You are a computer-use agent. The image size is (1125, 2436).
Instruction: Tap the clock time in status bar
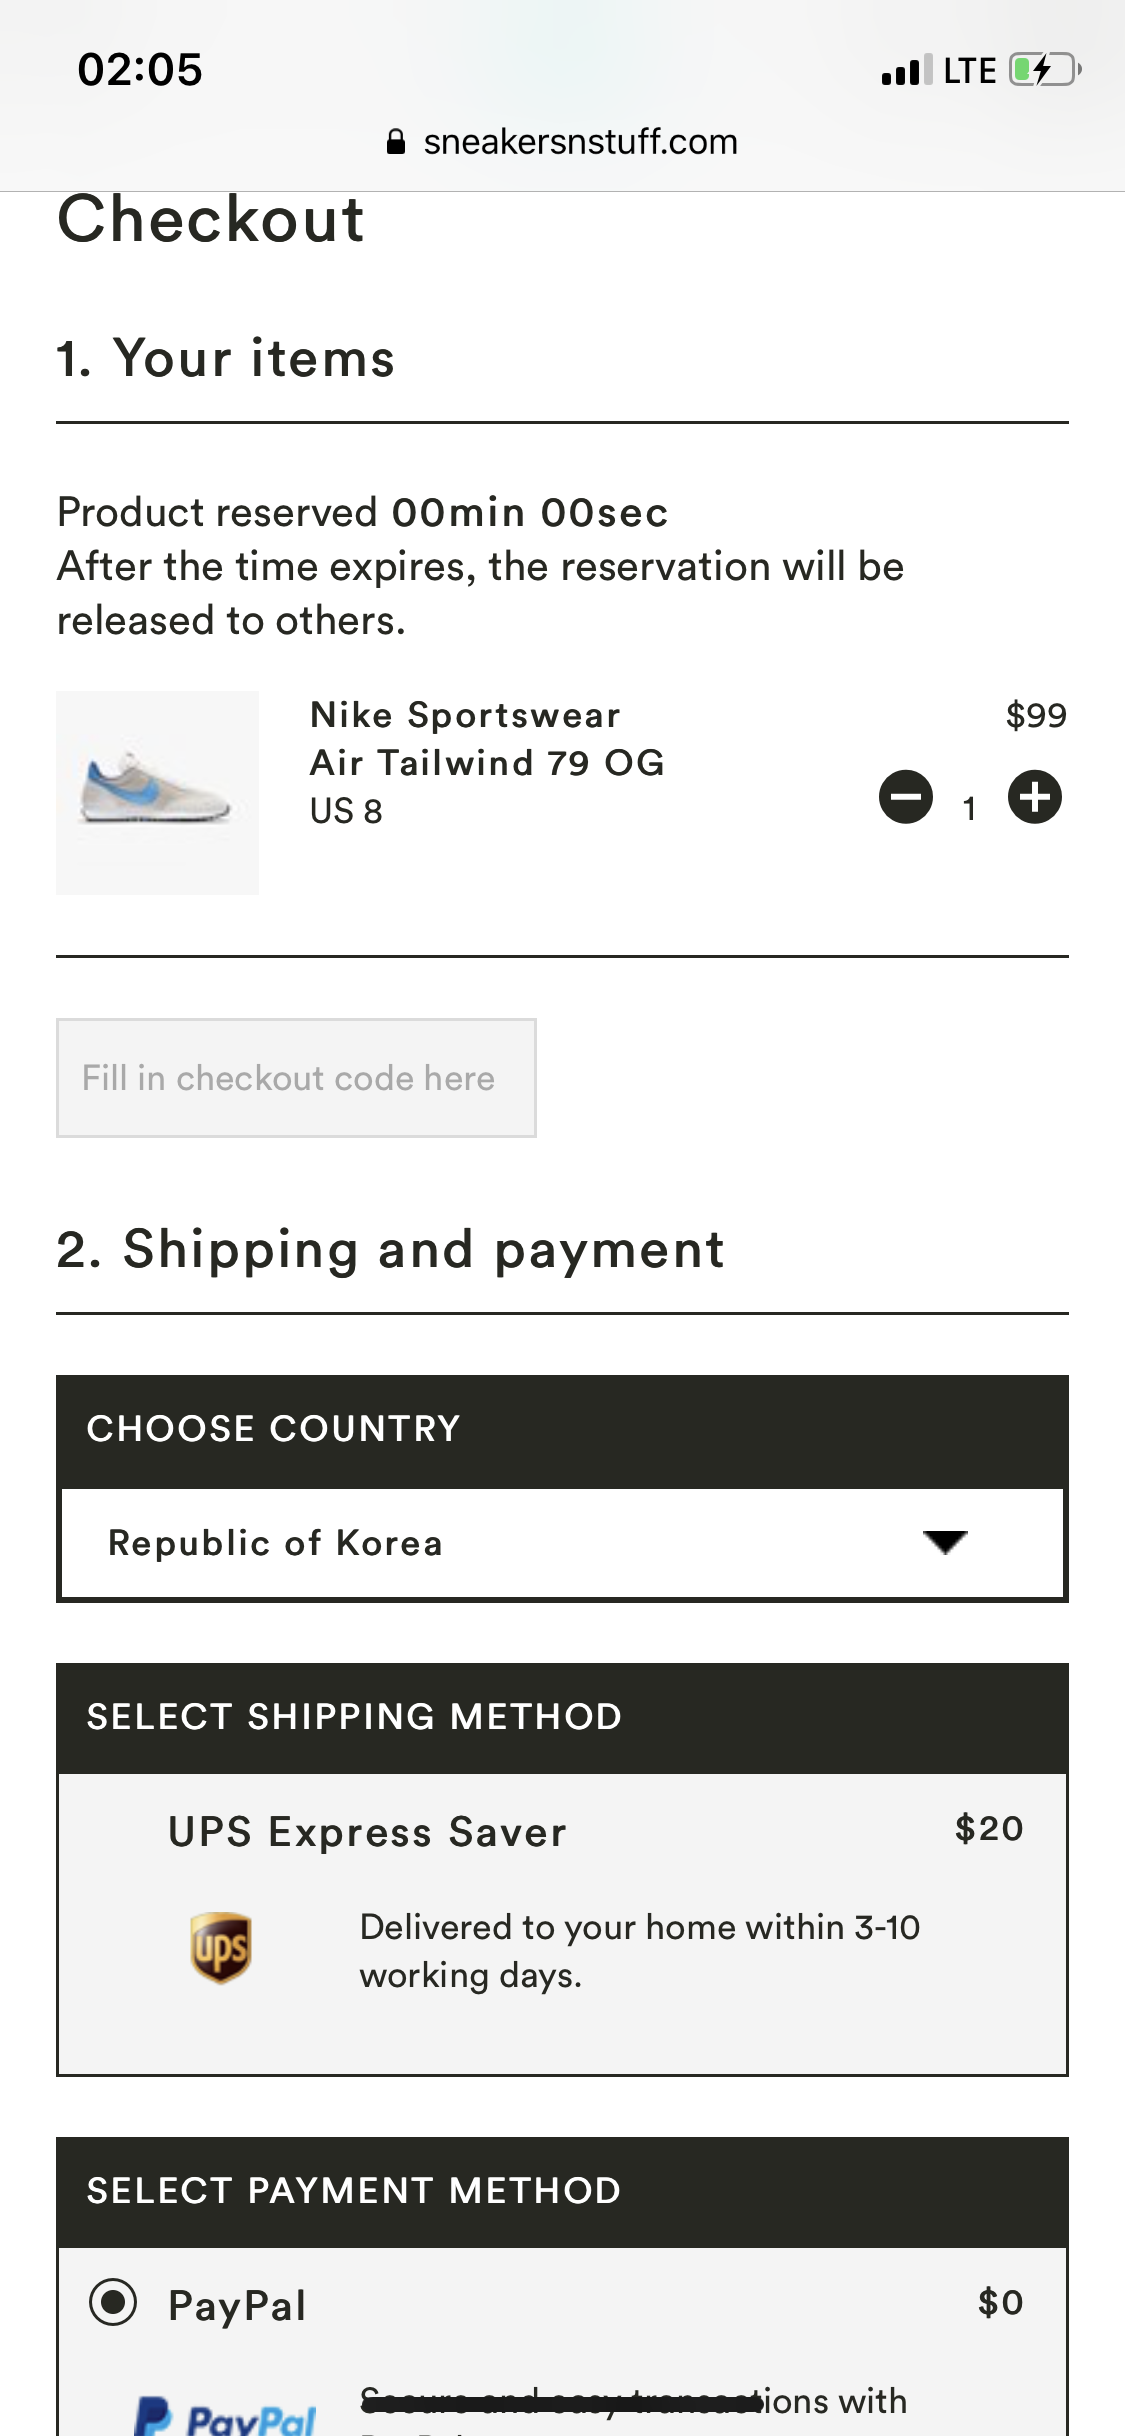(x=140, y=70)
